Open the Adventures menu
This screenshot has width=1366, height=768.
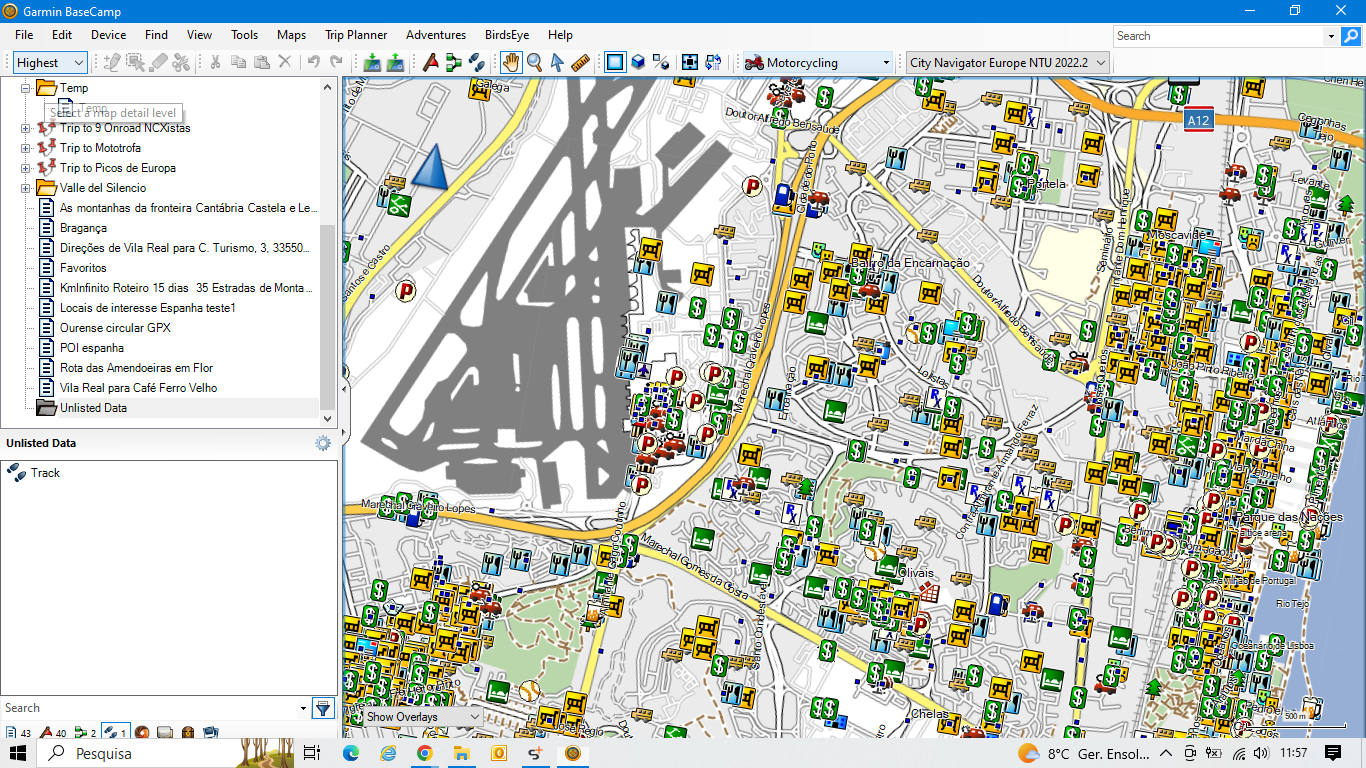coord(436,35)
